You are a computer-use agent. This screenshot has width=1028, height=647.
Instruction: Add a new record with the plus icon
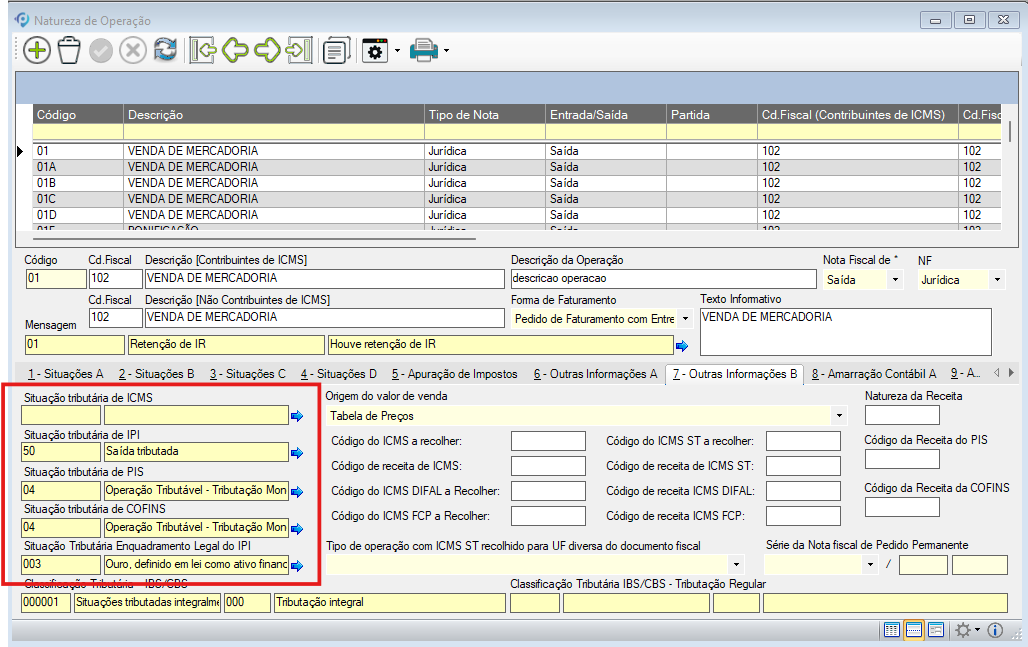[37, 50]
